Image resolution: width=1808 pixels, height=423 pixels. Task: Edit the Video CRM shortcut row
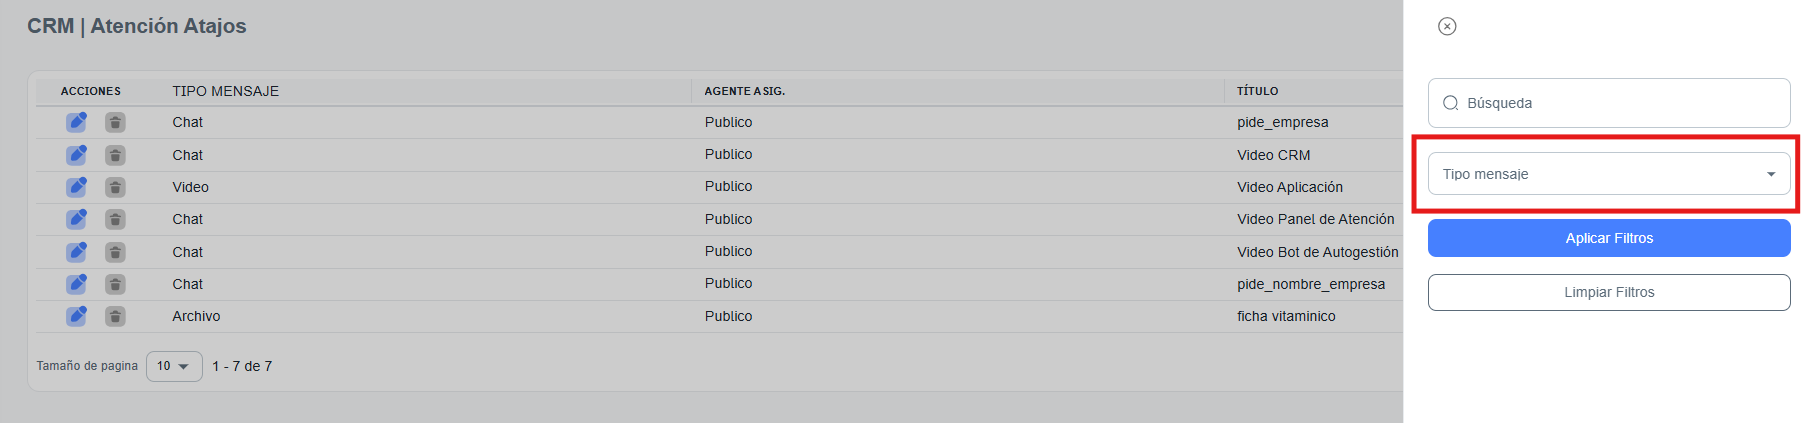76,155
